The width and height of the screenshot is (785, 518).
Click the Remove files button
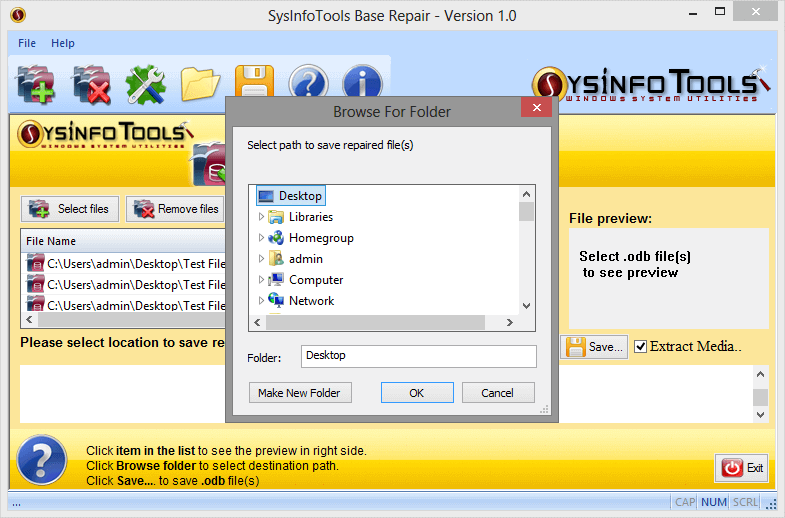175,209
